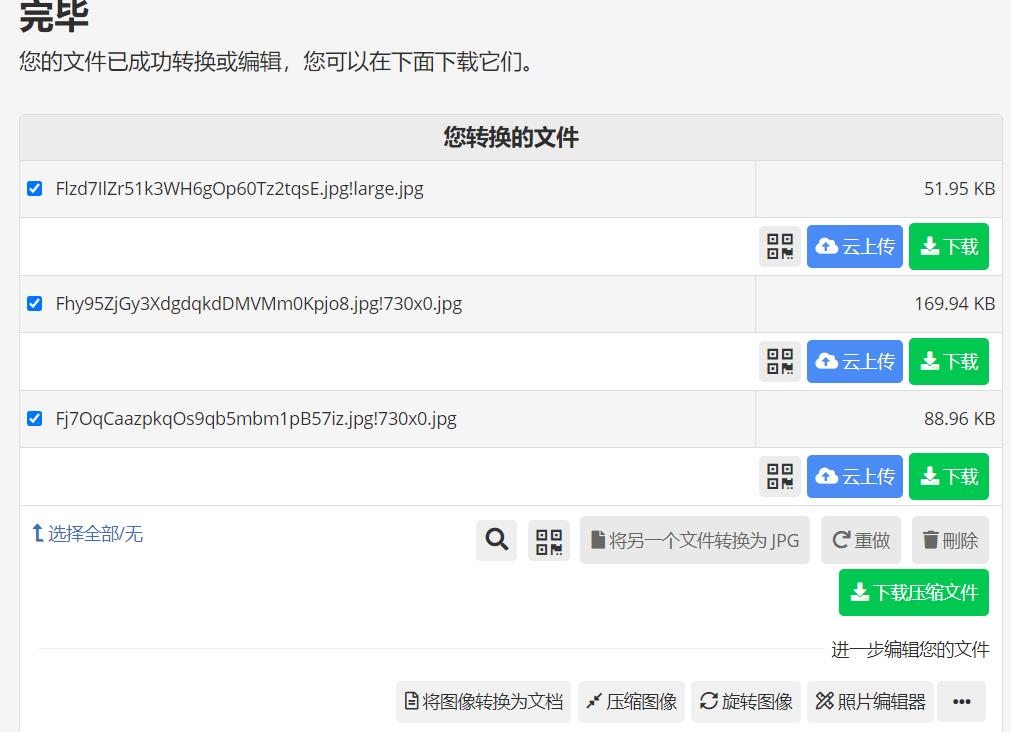Screen dimensions: 1011x732
Task: Show QR code for Fhy95ZjGy3XdgdqkdDMVMm0Kpjo8.jpg
Action: coord(779,361)
